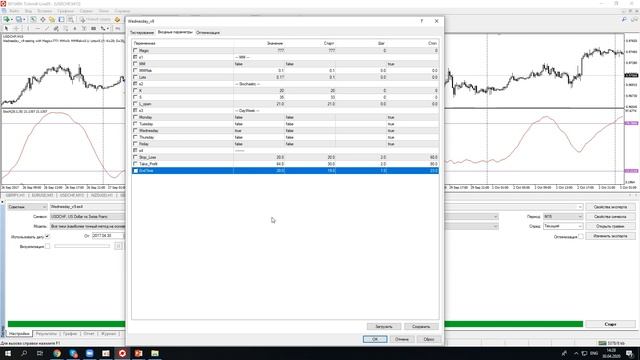Click the Сброс button

tap(429, 339)
